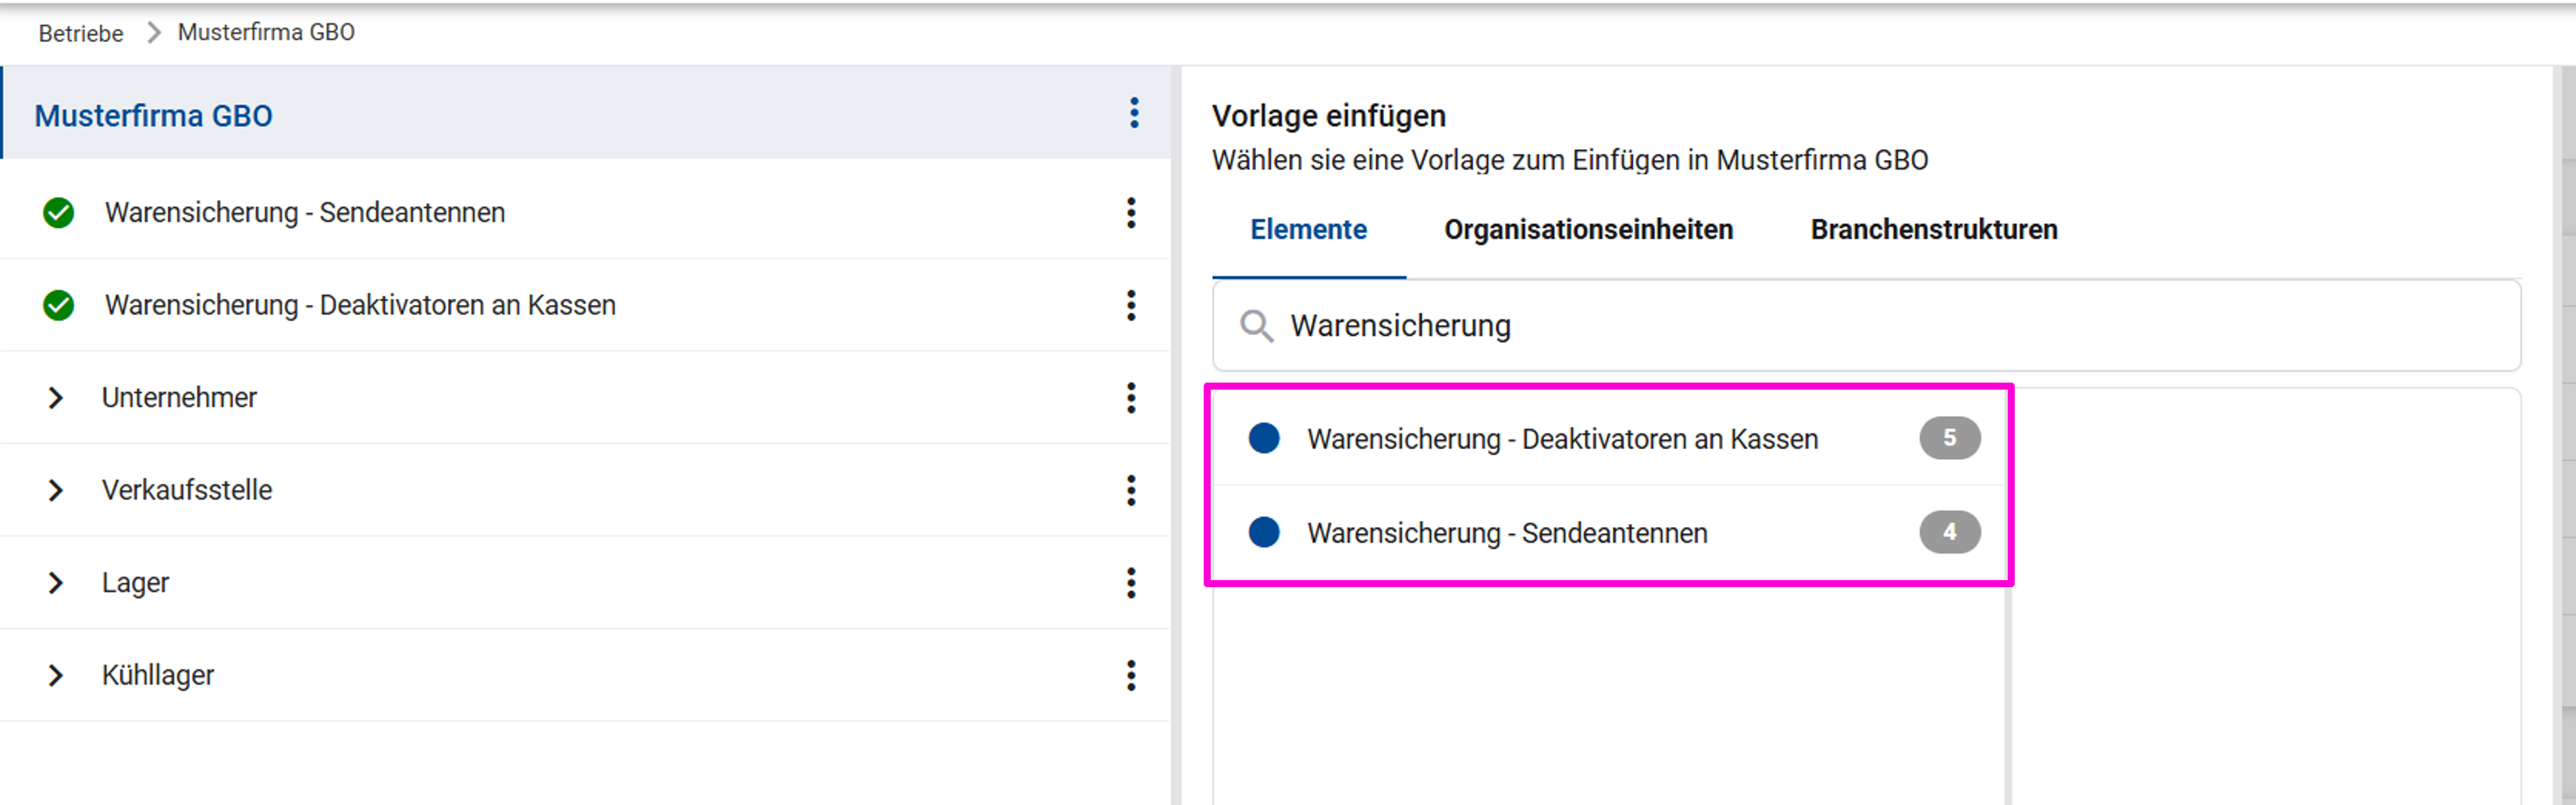2576x805 pixels.
Task: Open the Musterfirma GBO three-dot menu
Action: coord(1133,113)
